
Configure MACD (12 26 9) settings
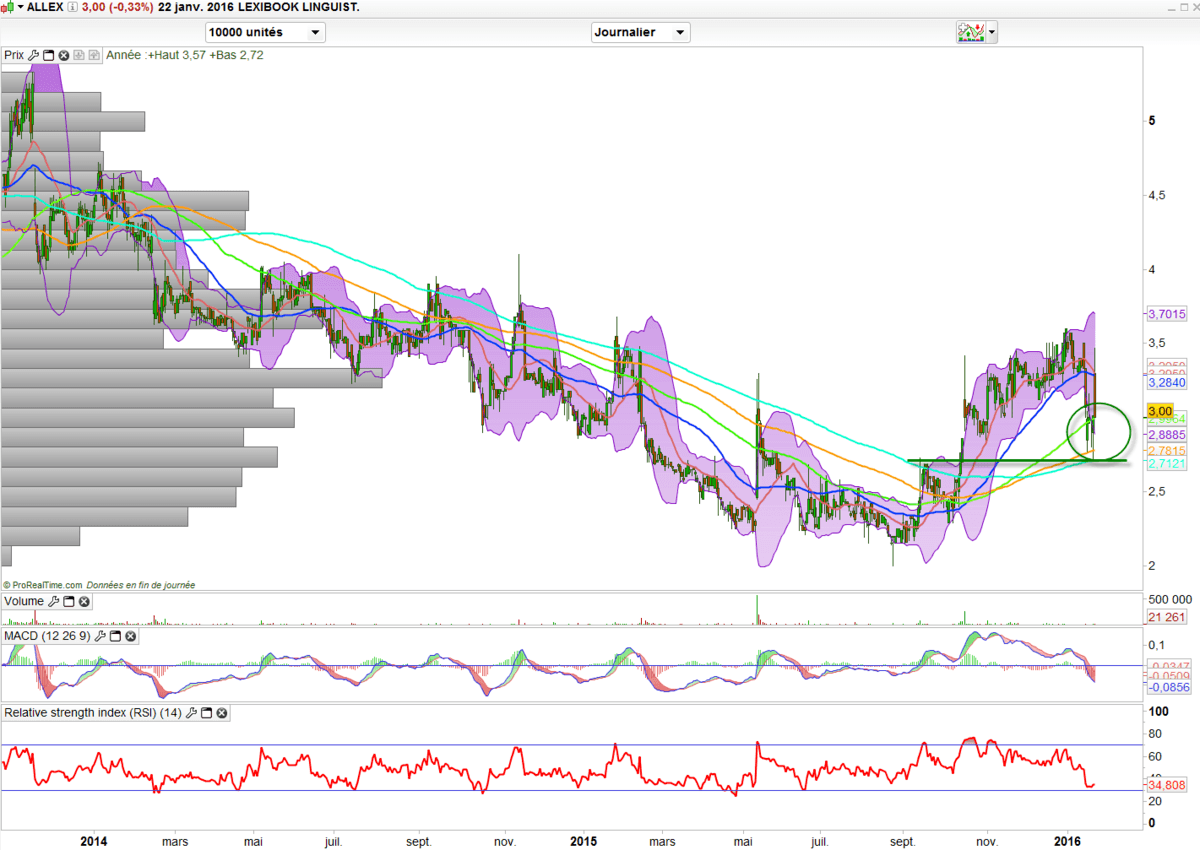point(100,636)
